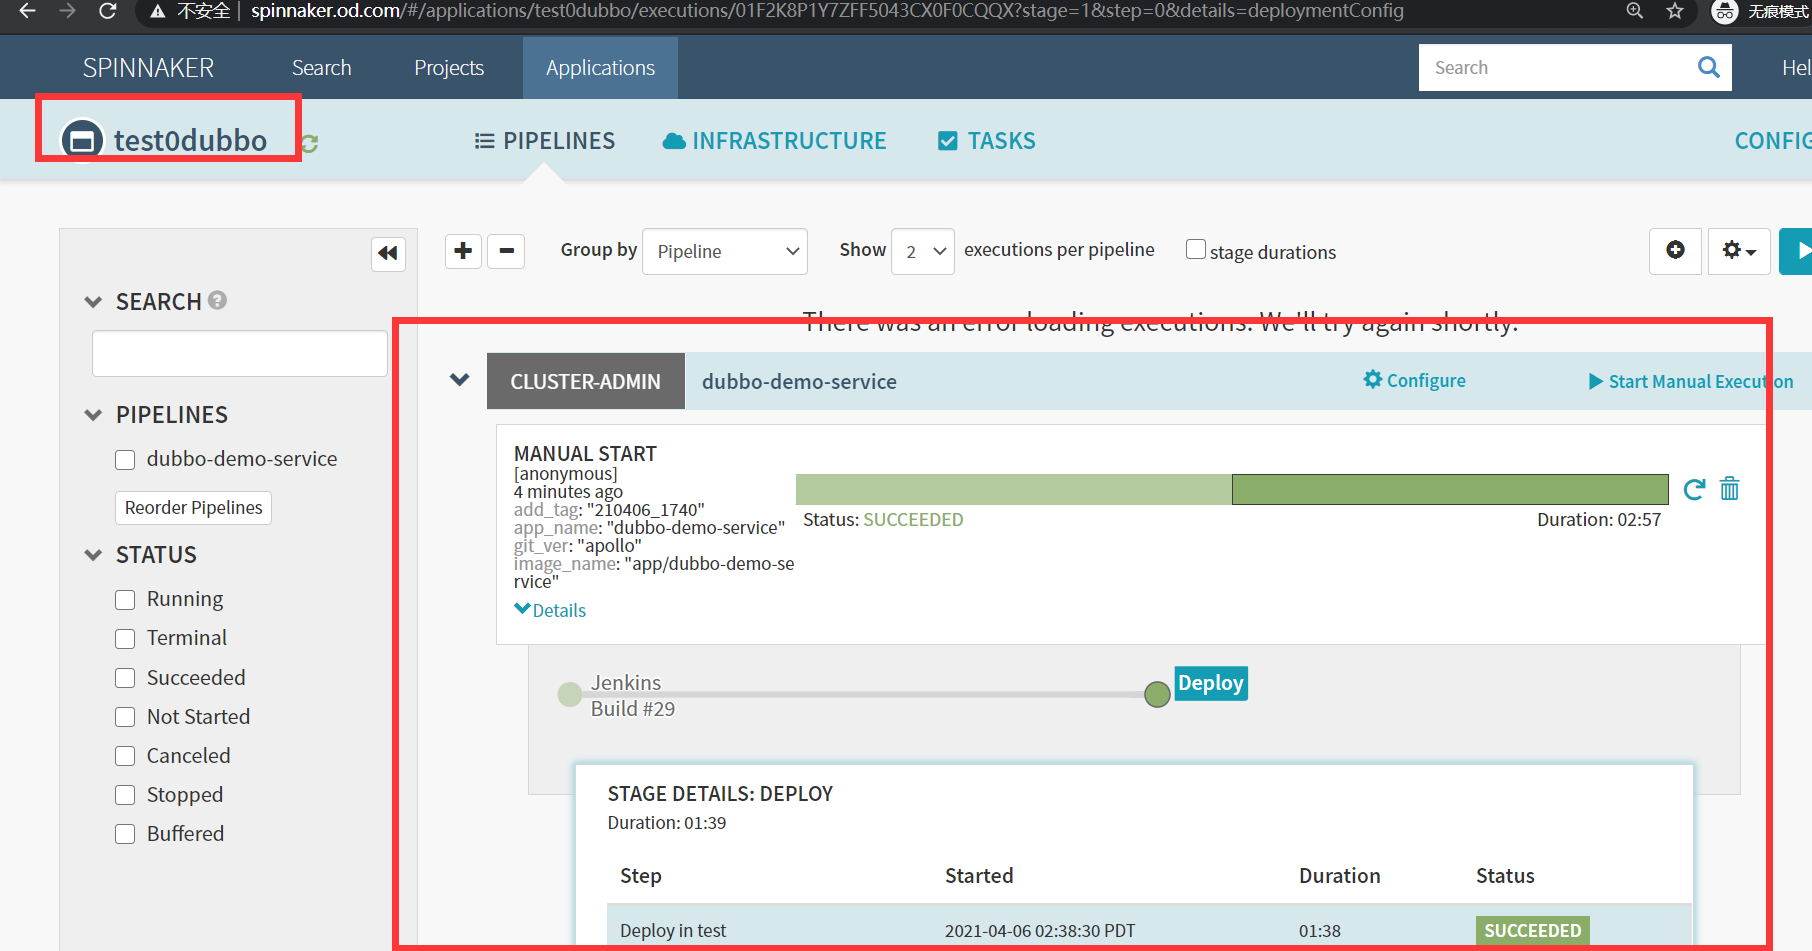Check the dubbo-demo-service pipeline filter
1812x951 pixels.
coord(125,460)
